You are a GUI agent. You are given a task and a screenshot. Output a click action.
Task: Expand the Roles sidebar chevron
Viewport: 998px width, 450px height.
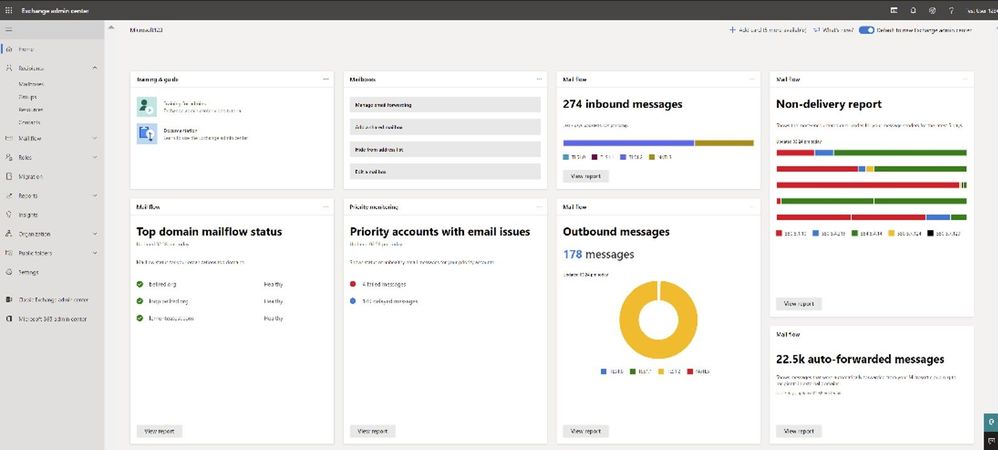95,157
